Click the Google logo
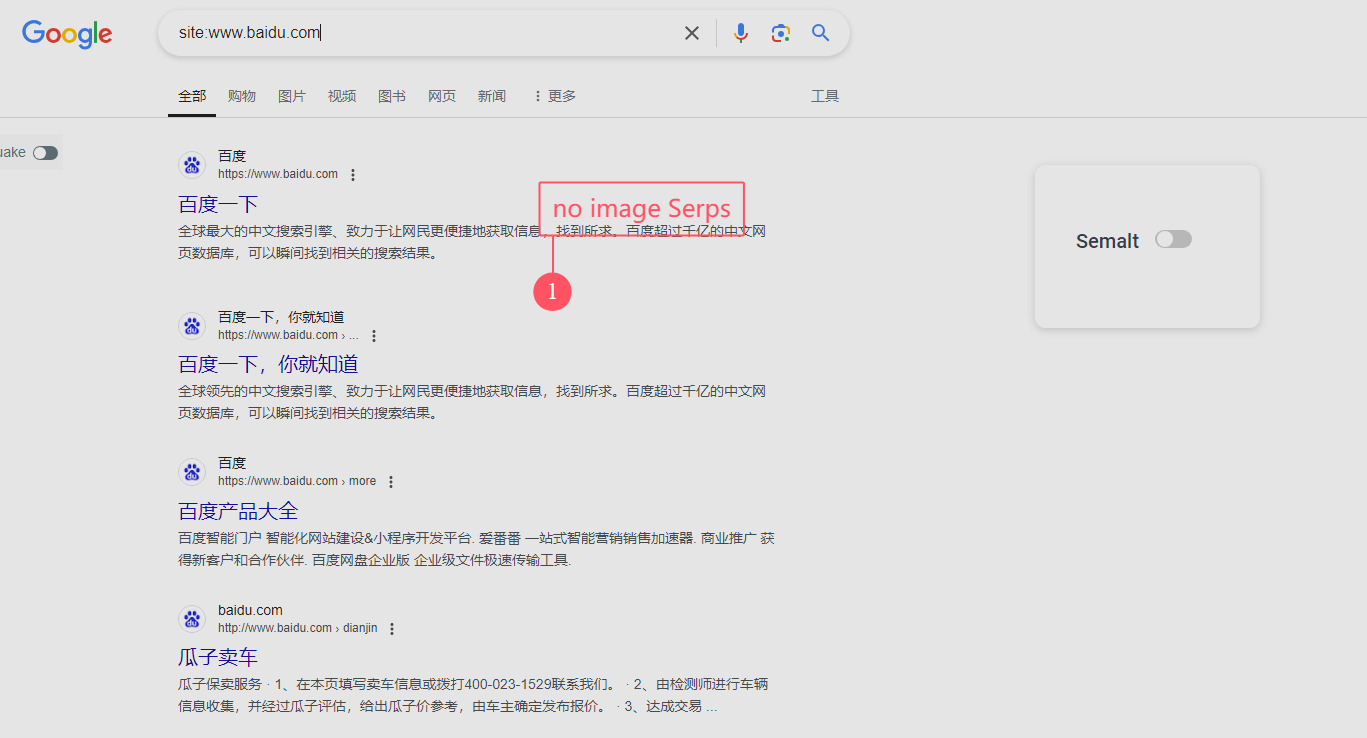 coord(67,34)
